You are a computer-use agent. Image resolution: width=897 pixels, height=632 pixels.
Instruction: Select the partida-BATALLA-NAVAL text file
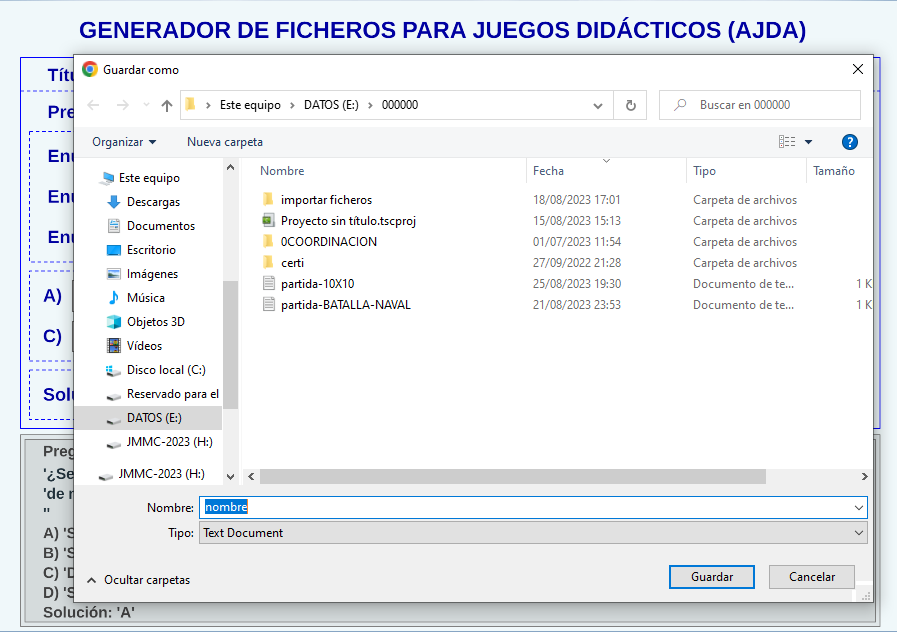click(x=345, y=305)
